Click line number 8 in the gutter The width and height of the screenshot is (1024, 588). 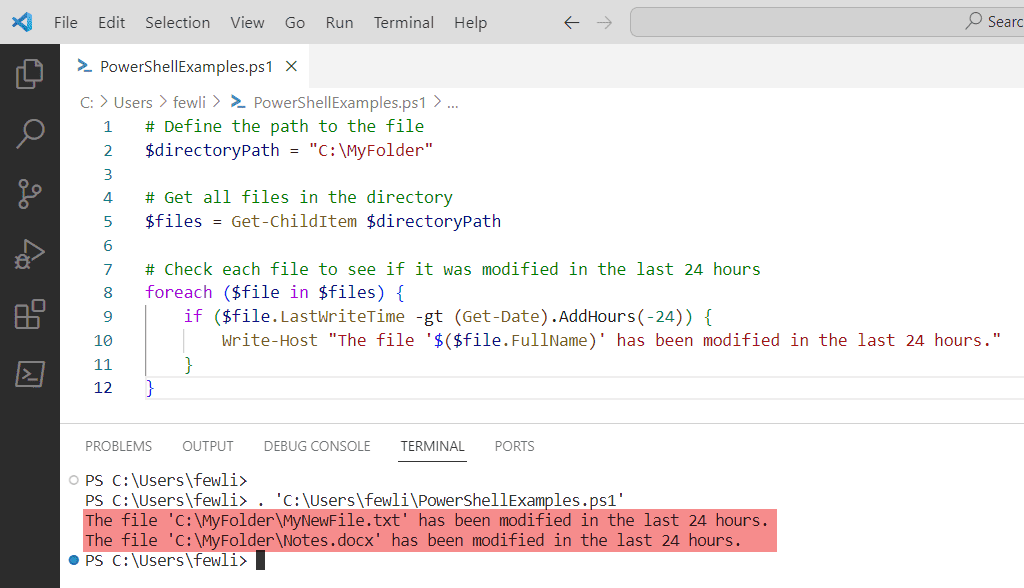tap(108, 293)
